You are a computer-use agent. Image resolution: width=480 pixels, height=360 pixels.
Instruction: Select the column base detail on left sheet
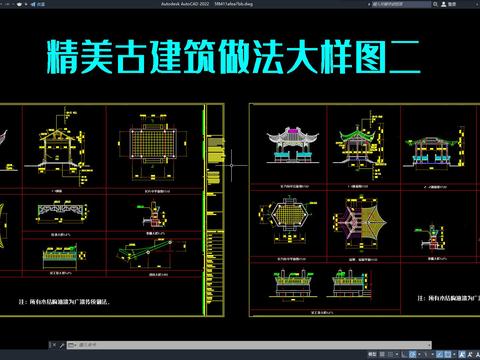click(153, 214)
